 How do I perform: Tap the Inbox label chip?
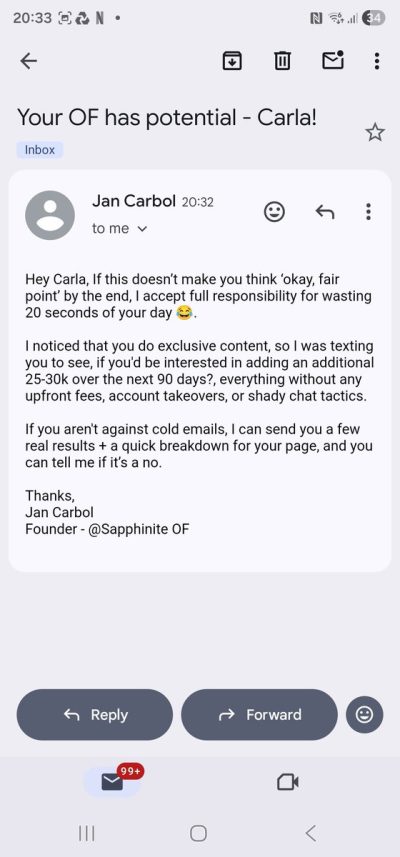point(40,150)
